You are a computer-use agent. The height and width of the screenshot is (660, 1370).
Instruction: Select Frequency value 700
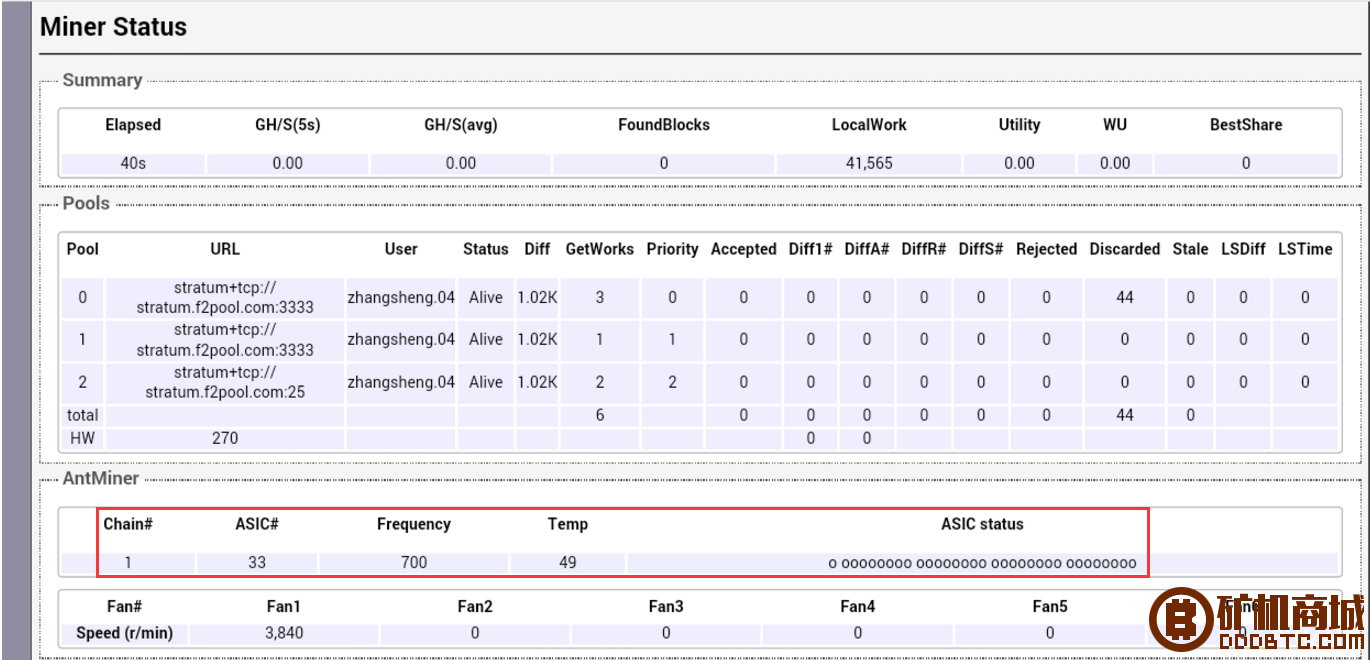pos(414,562)
